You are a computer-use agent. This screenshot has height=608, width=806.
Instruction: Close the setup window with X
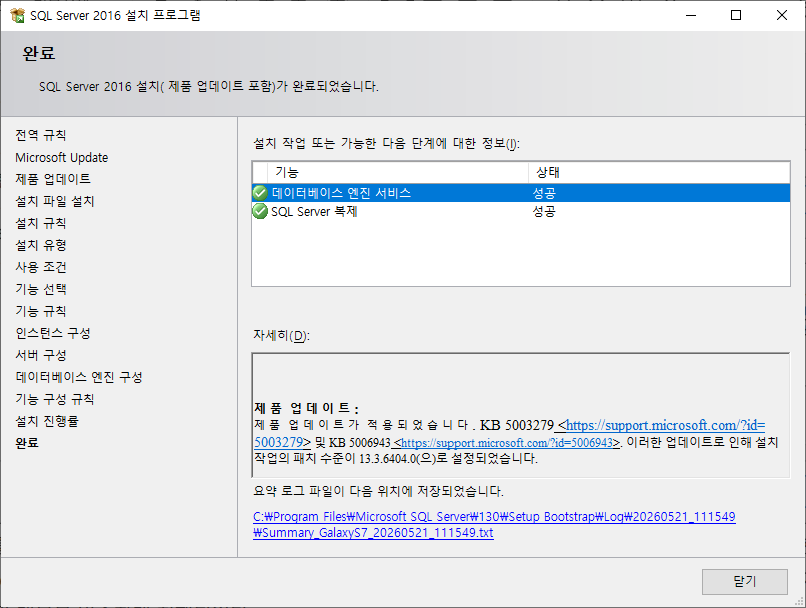[782, 15]
